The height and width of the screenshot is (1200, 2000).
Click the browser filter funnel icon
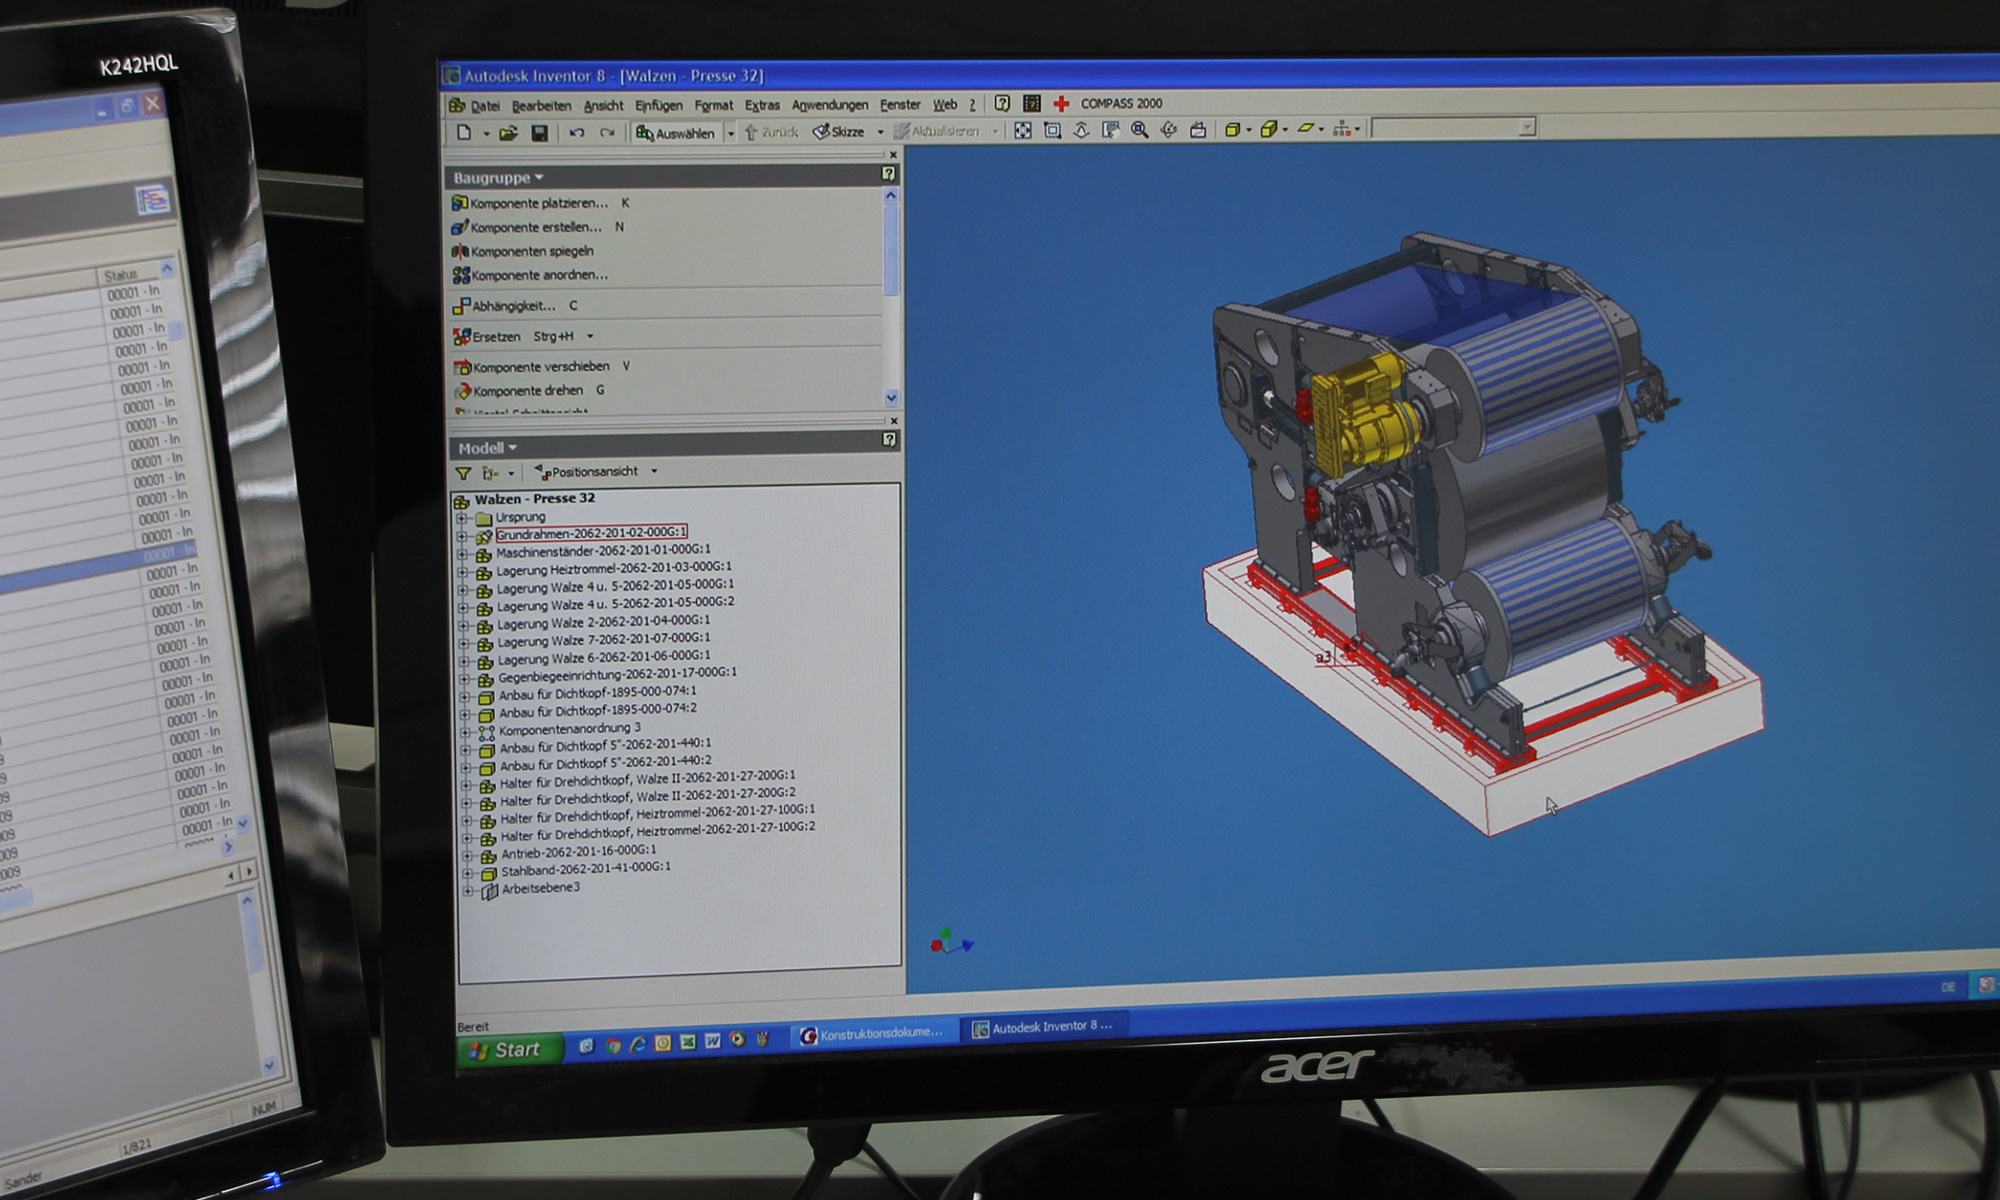point(463,473)
